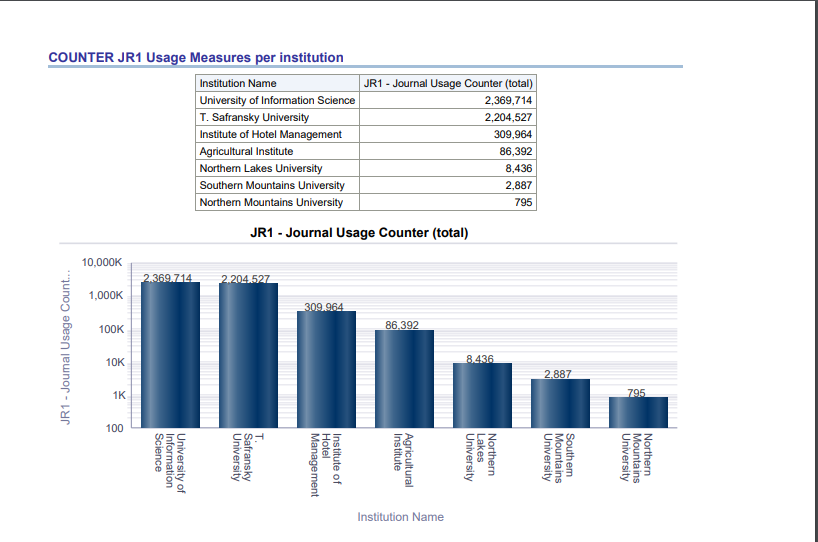Click Agricultural Institute in the table
The image size is (818, 542).
tap(246, 151)
